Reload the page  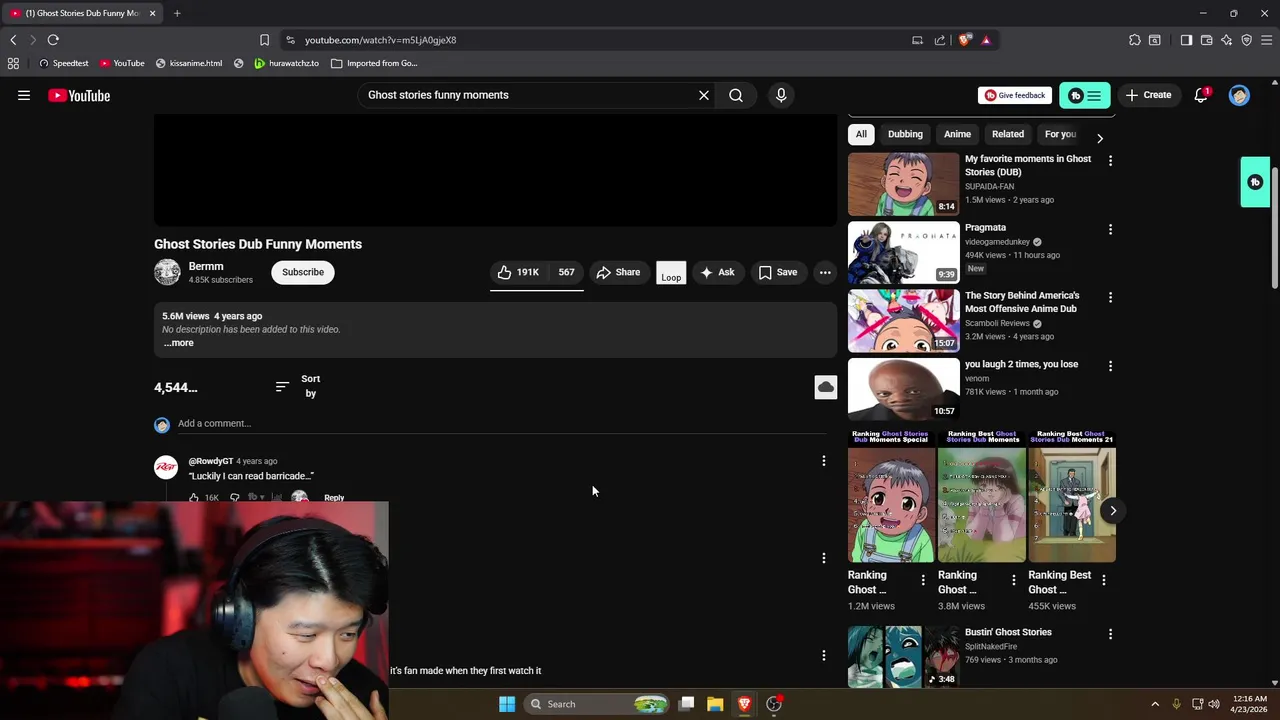[53, 40]
